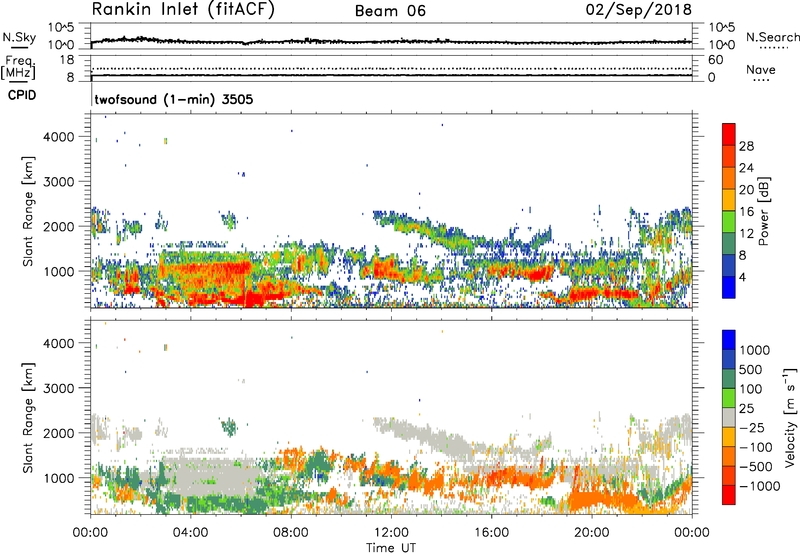Viewport: 800px width, 554px height.
Task: Select the "Time UT" axis title
Action: [x=391, y=548]
